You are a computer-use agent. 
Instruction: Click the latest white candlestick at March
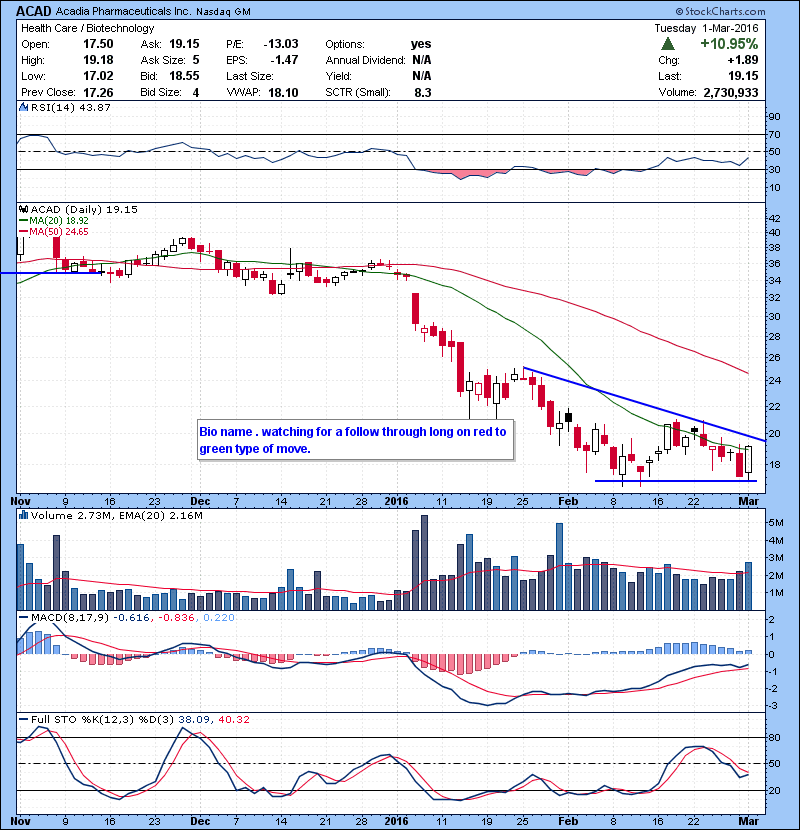click(x=749, y=459)
